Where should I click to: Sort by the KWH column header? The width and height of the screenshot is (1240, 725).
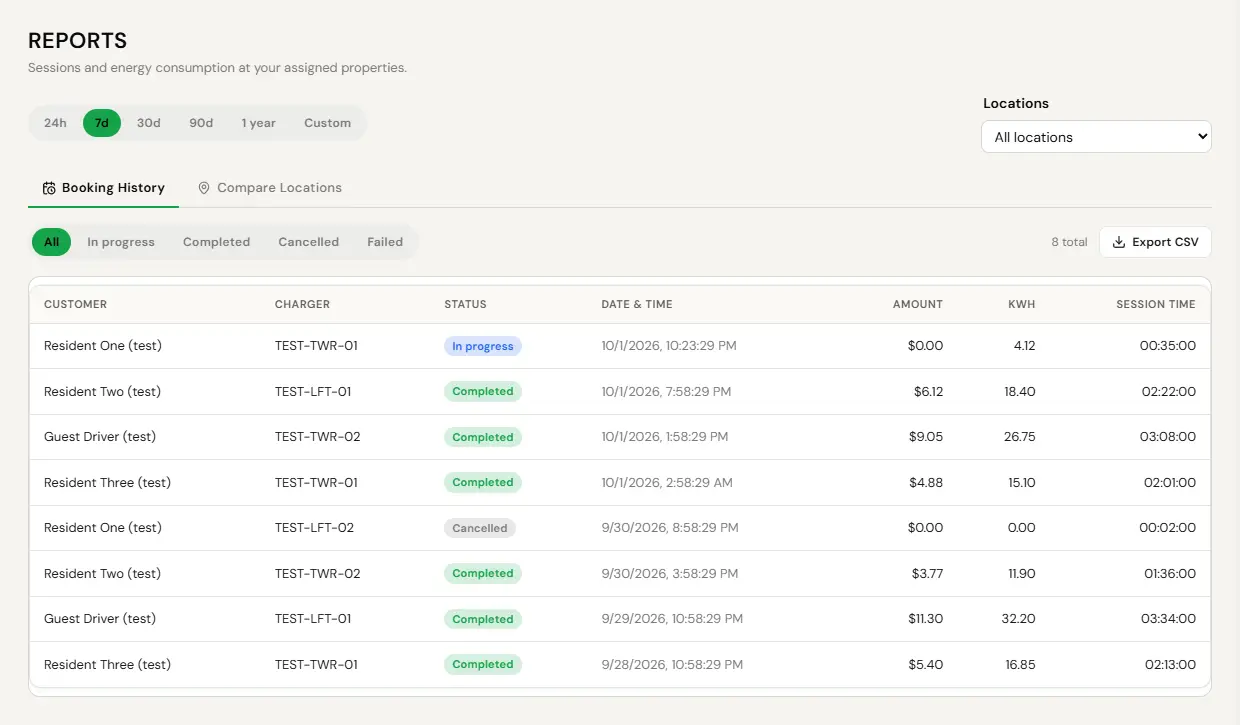1022,304
